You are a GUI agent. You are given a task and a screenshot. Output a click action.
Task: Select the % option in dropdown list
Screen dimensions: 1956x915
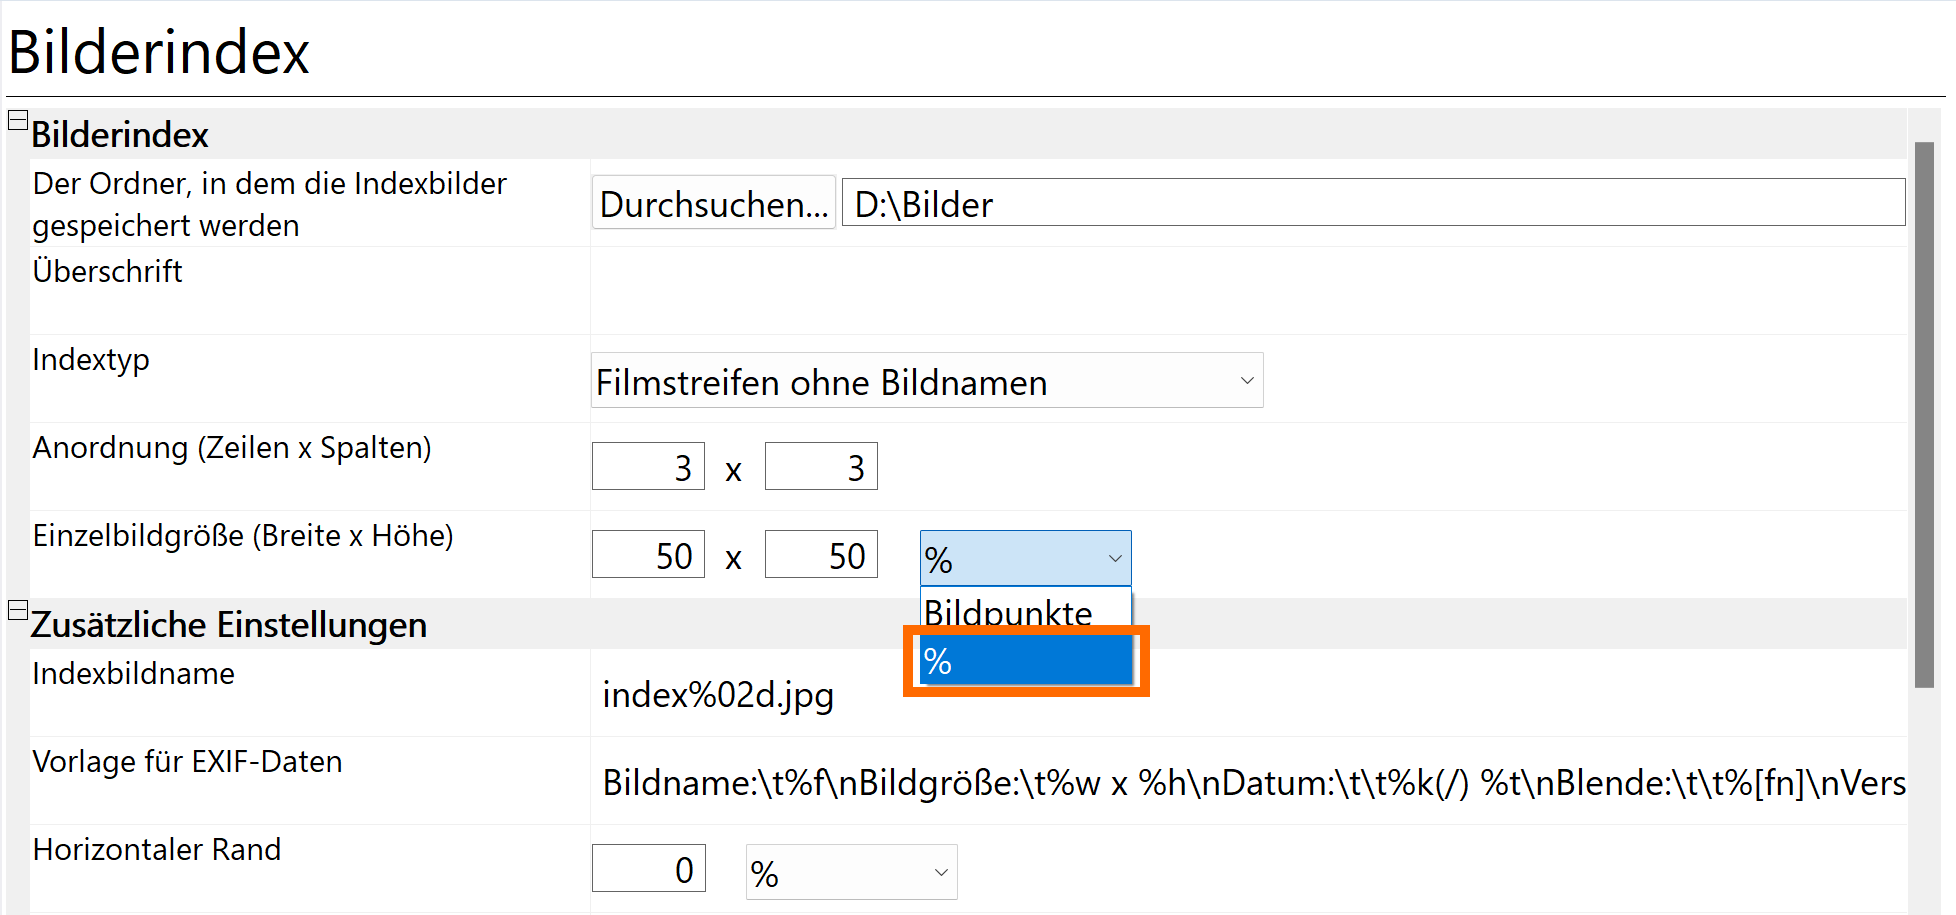tap(1025, 660)
